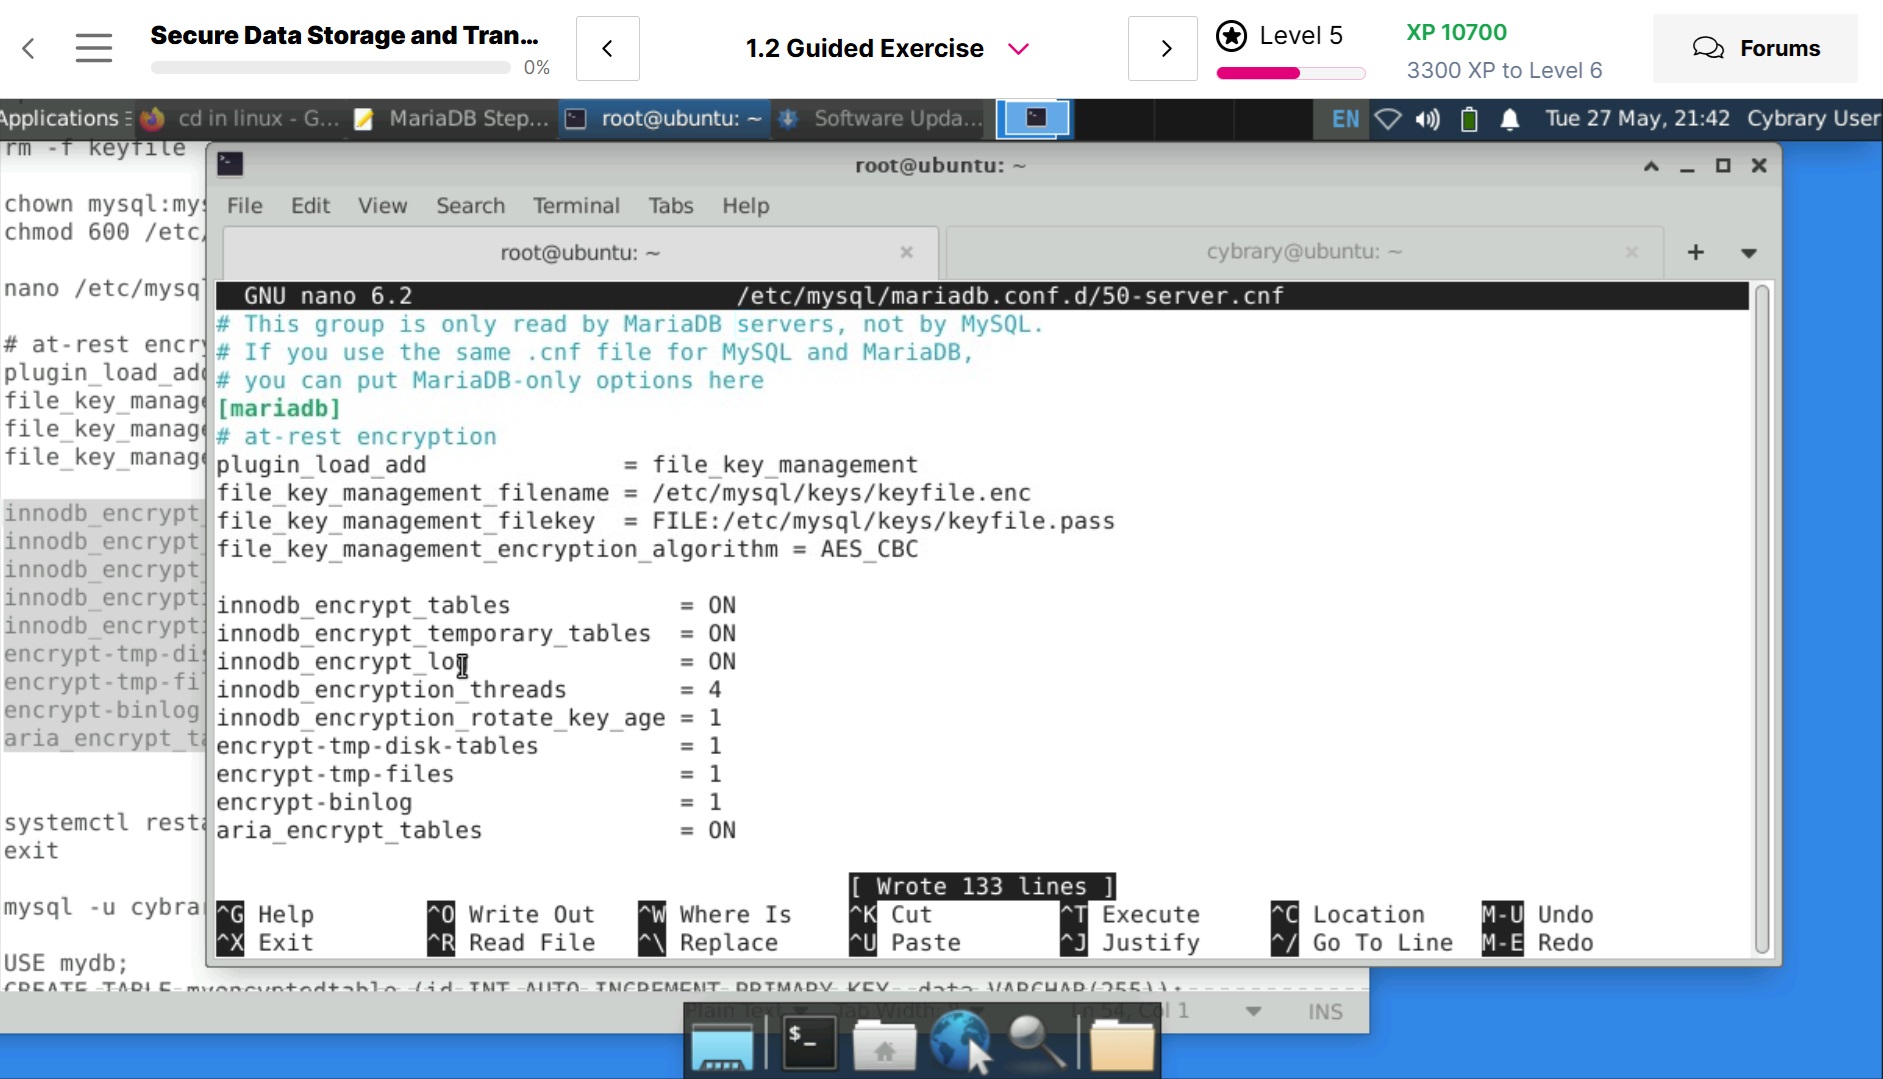
Task: Click the innodb_encrypt_tables line
Action: (476, 605)
